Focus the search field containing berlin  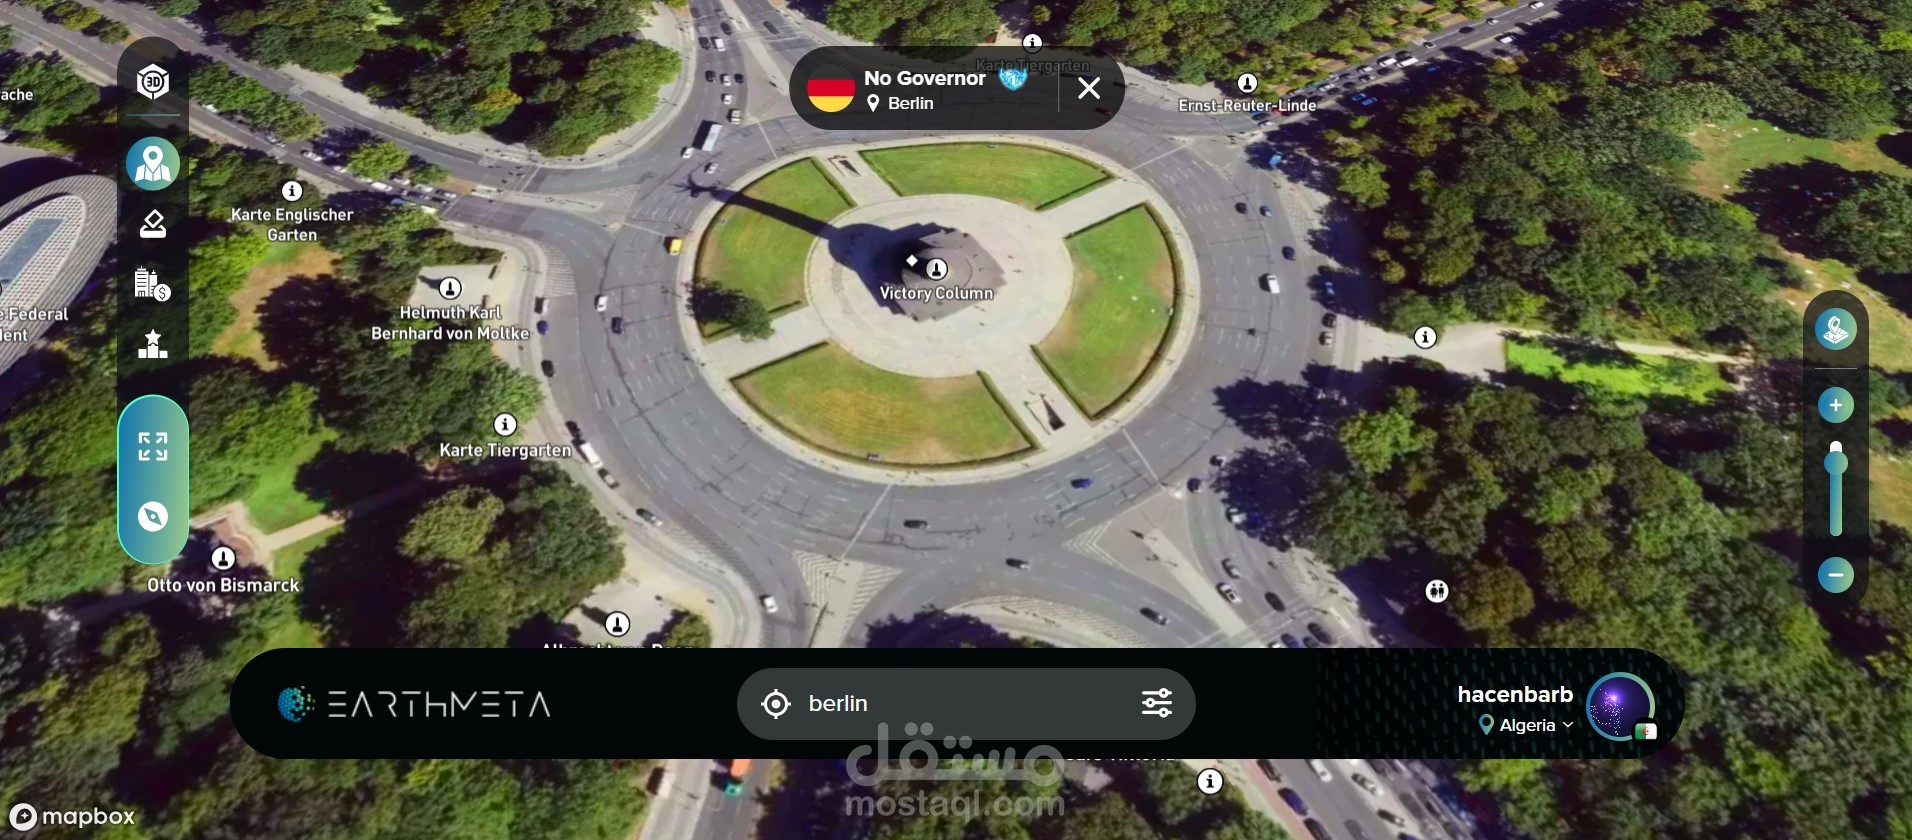click(966, 704)
